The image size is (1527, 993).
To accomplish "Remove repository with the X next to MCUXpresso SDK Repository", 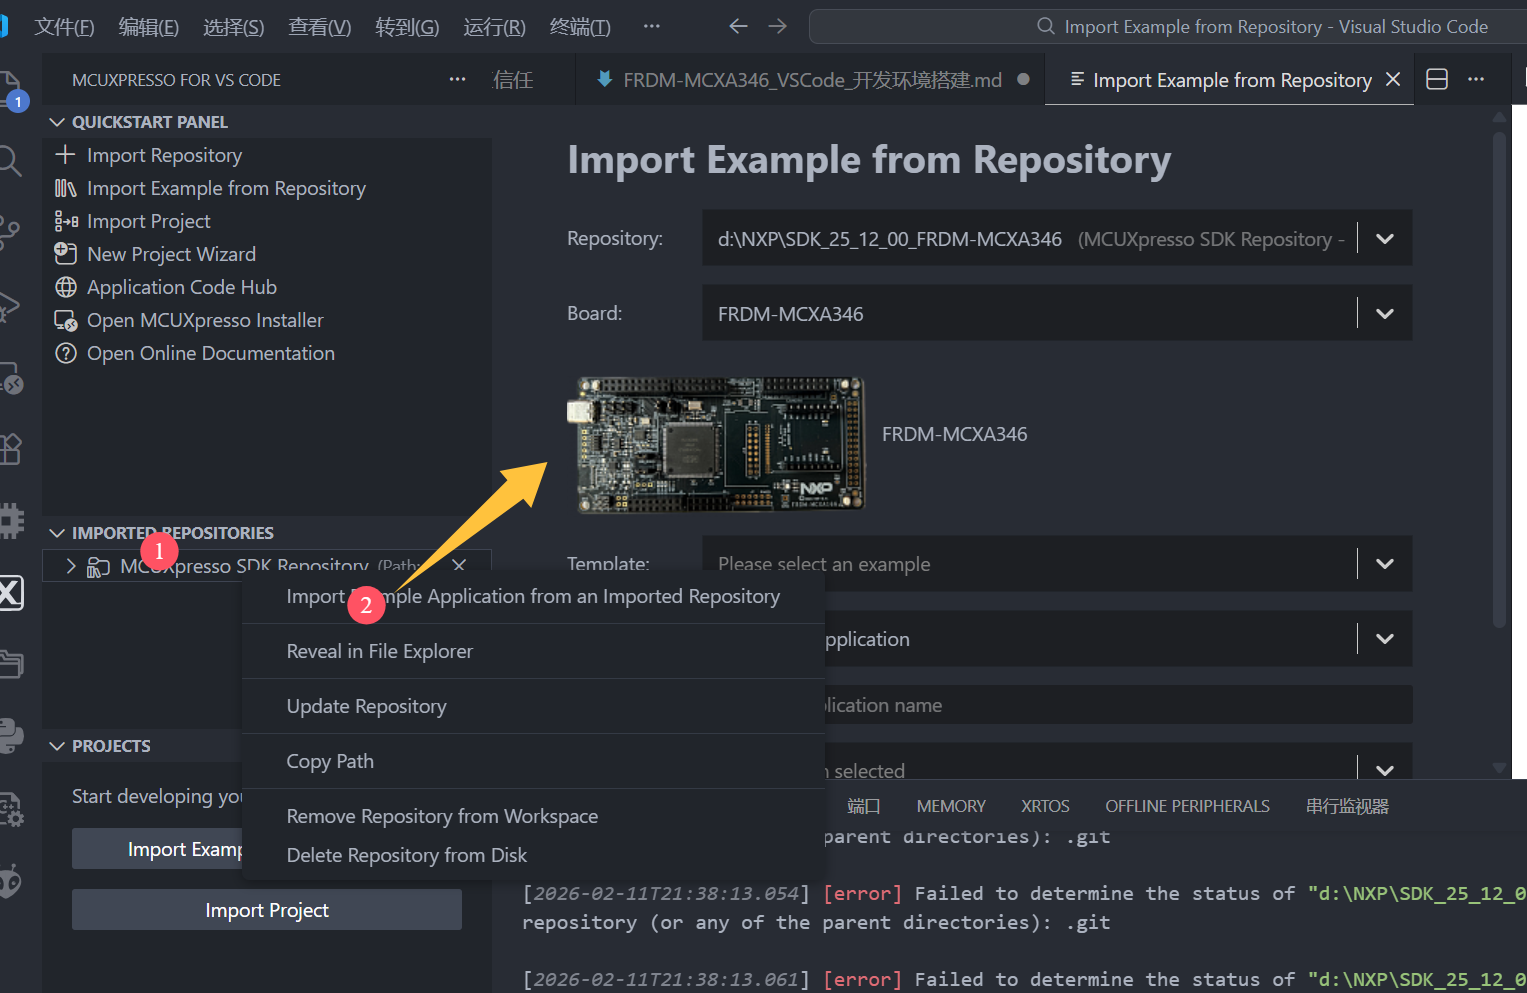I will point(459,565).
